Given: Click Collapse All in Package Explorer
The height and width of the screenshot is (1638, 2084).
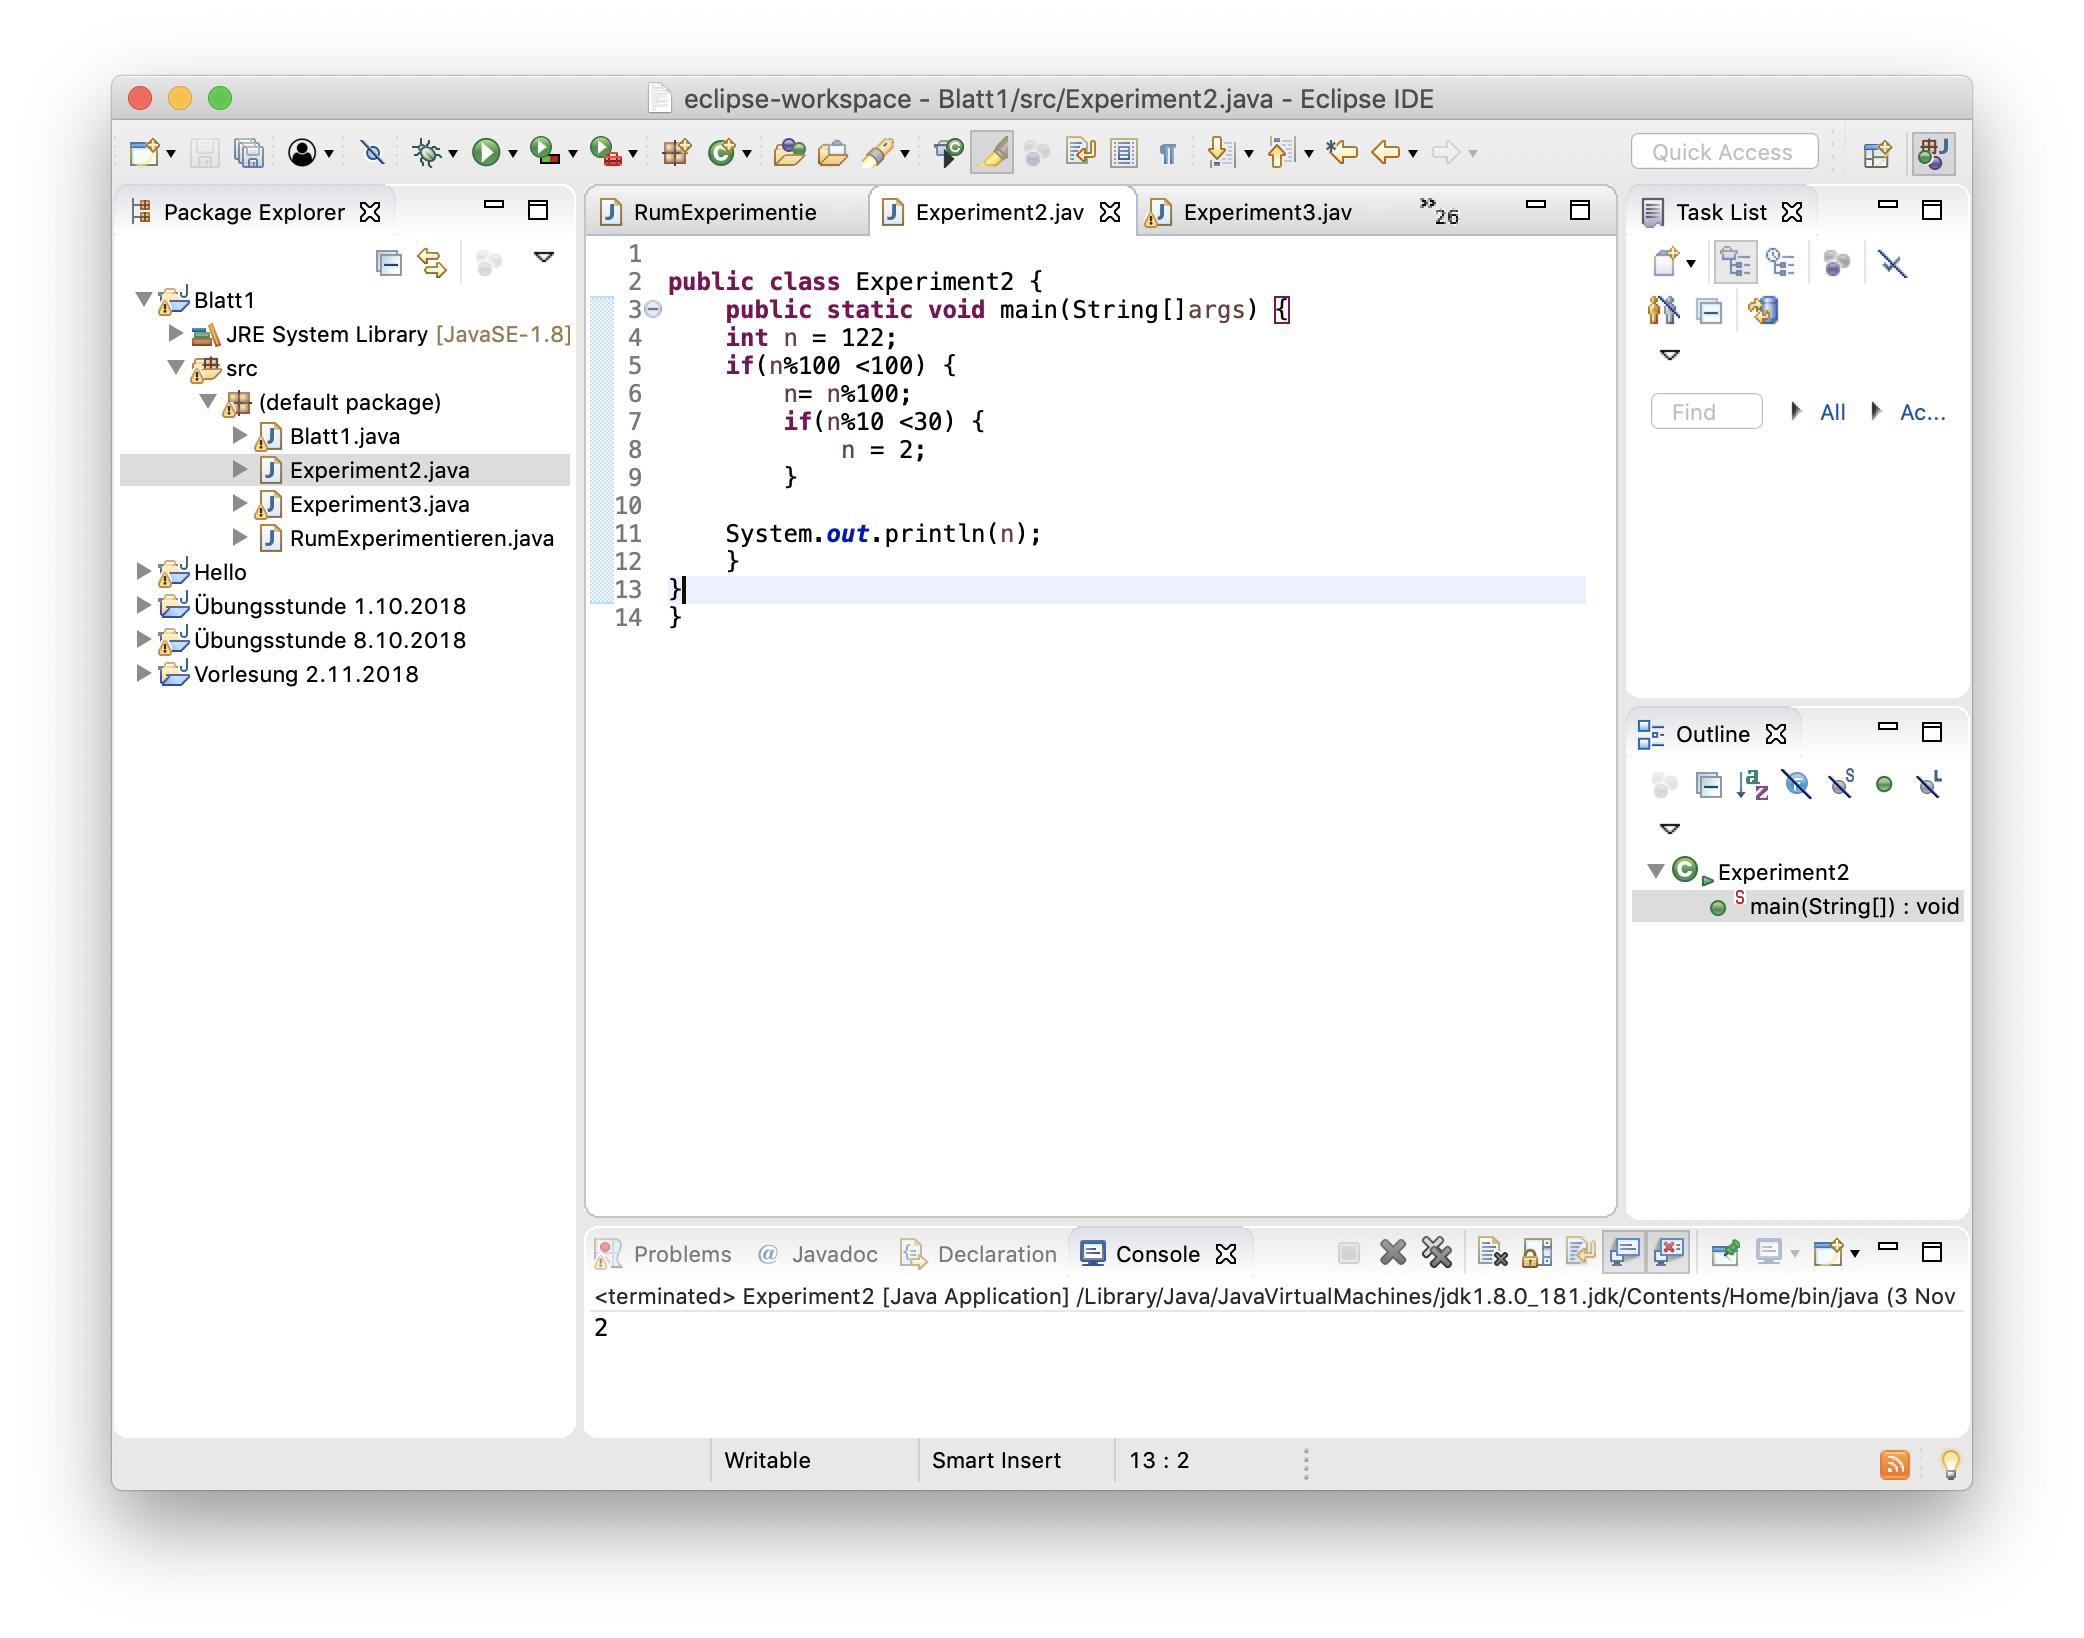Looking at the screenshot, I should pyautogui.click(x=388, y=263).
